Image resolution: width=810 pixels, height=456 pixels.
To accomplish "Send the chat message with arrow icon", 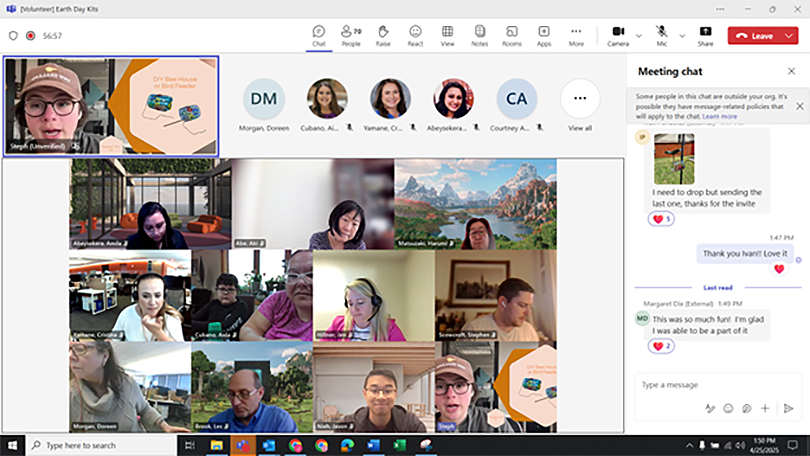I will [788, 408].
